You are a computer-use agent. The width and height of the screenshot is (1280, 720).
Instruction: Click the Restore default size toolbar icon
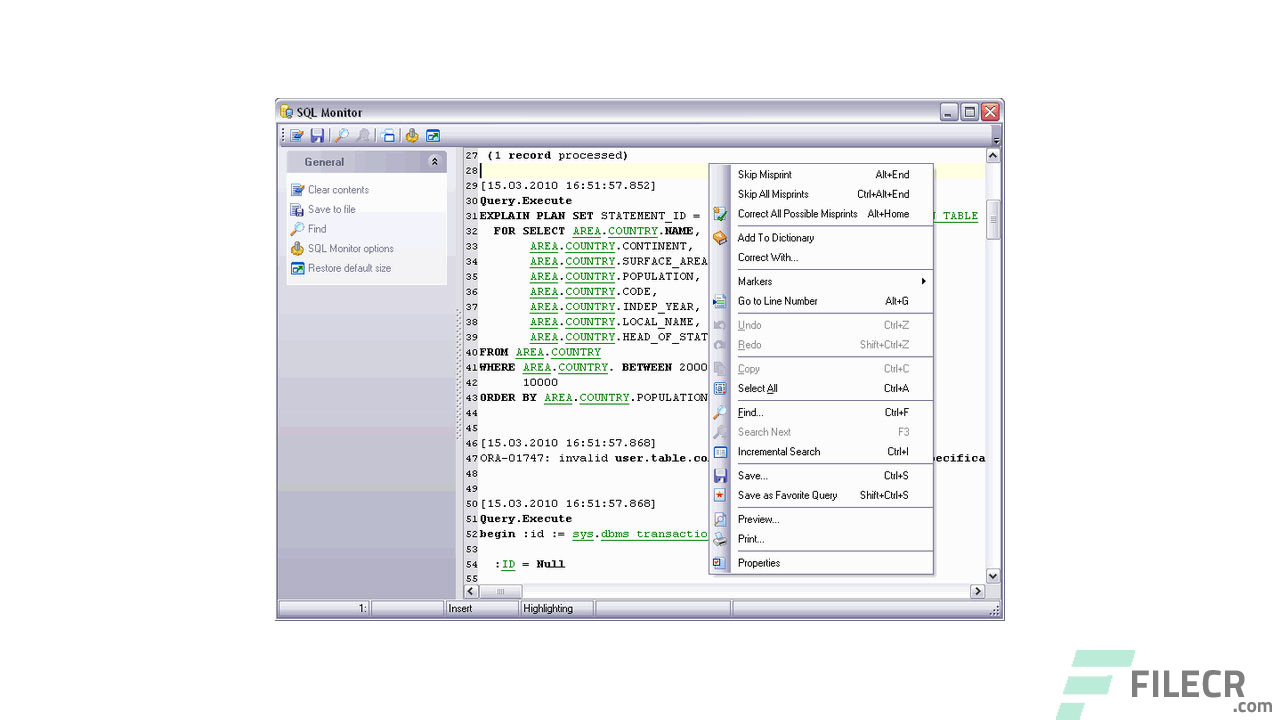click(x=433, y=136)
